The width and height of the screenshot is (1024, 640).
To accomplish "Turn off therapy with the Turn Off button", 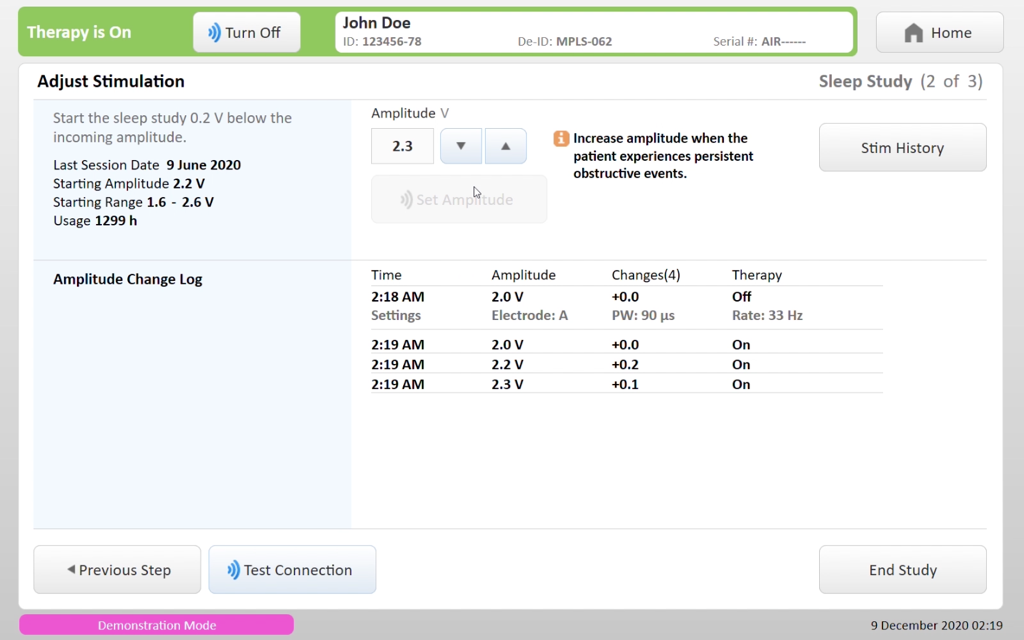I will 247,33.
